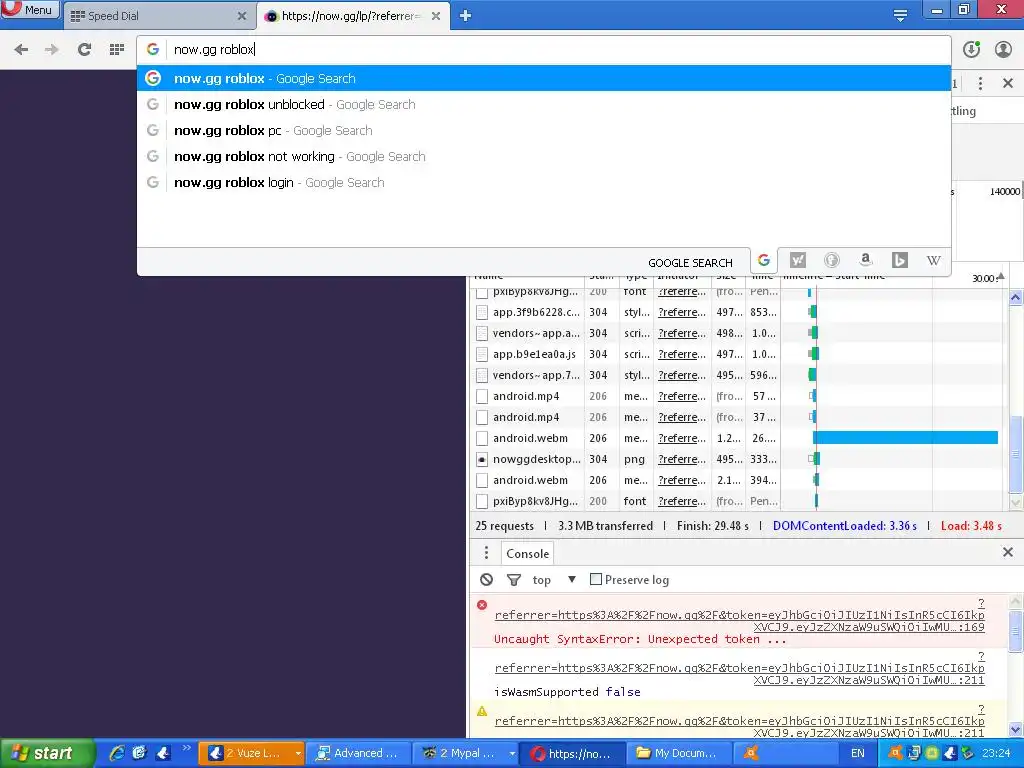Viewport: 1024px width, 768px height.
Task: Open initiator link of app.b9e1ea0a.js row
Action: point(682,354)
